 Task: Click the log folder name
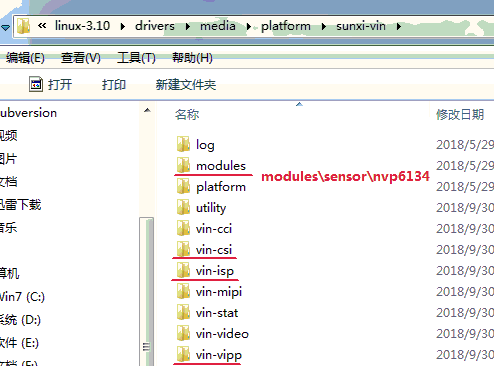click(205, 145)
